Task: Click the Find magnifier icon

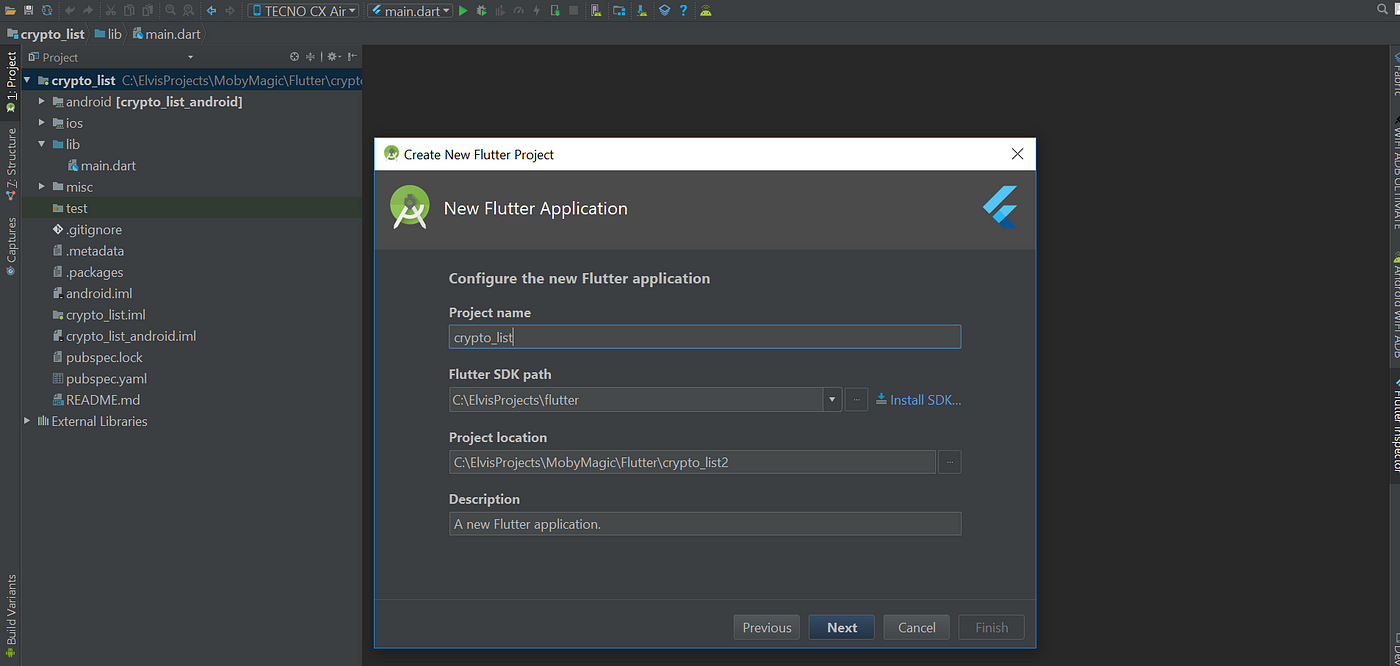Action: click(x=170, y=10)
